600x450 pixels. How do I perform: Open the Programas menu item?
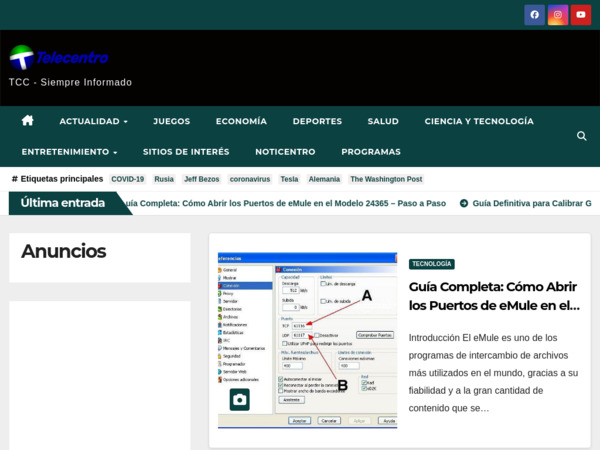[x=371, y=152]
